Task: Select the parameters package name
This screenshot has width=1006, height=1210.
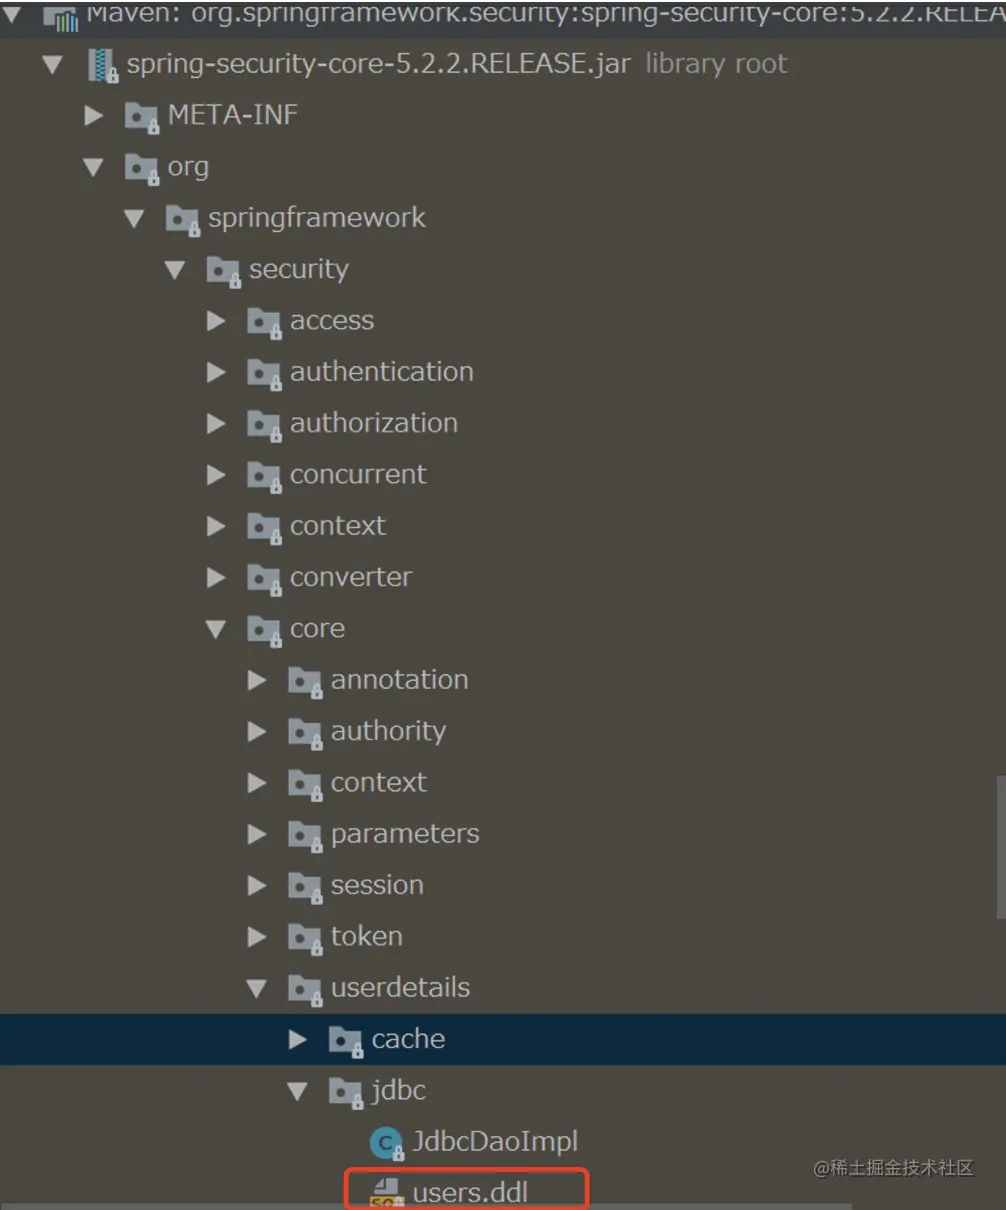Action: click(x=405, y=834)
